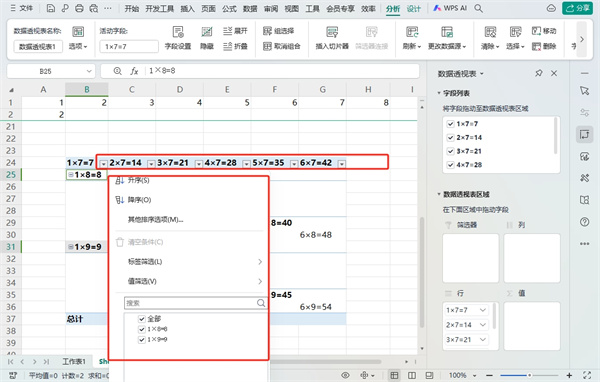Viewport: 600px width, 382px height.
Task: Uncheck 1×9=9 in the filter list
Action: point(142,340)
